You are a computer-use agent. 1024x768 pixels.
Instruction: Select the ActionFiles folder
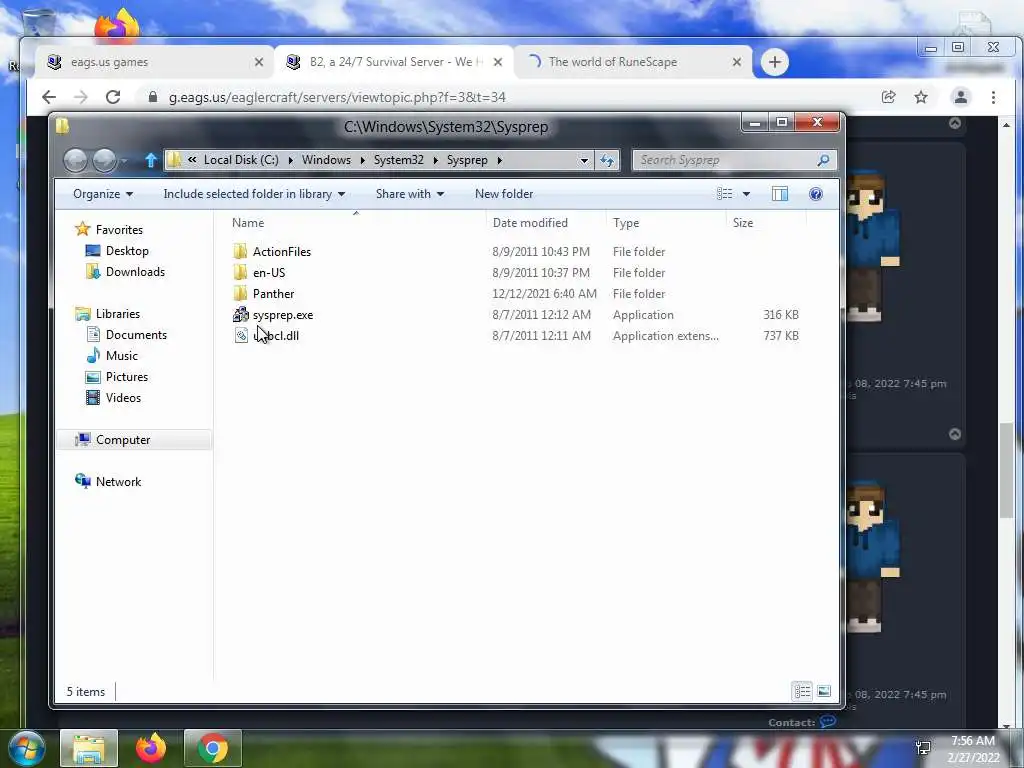tap(281, 251)
